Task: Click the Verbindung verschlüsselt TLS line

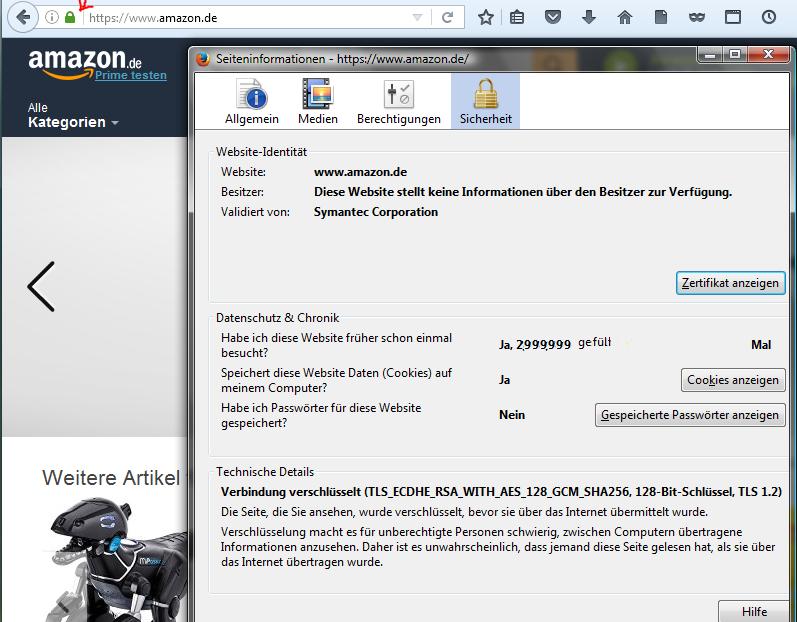Action: coord(501,492)
